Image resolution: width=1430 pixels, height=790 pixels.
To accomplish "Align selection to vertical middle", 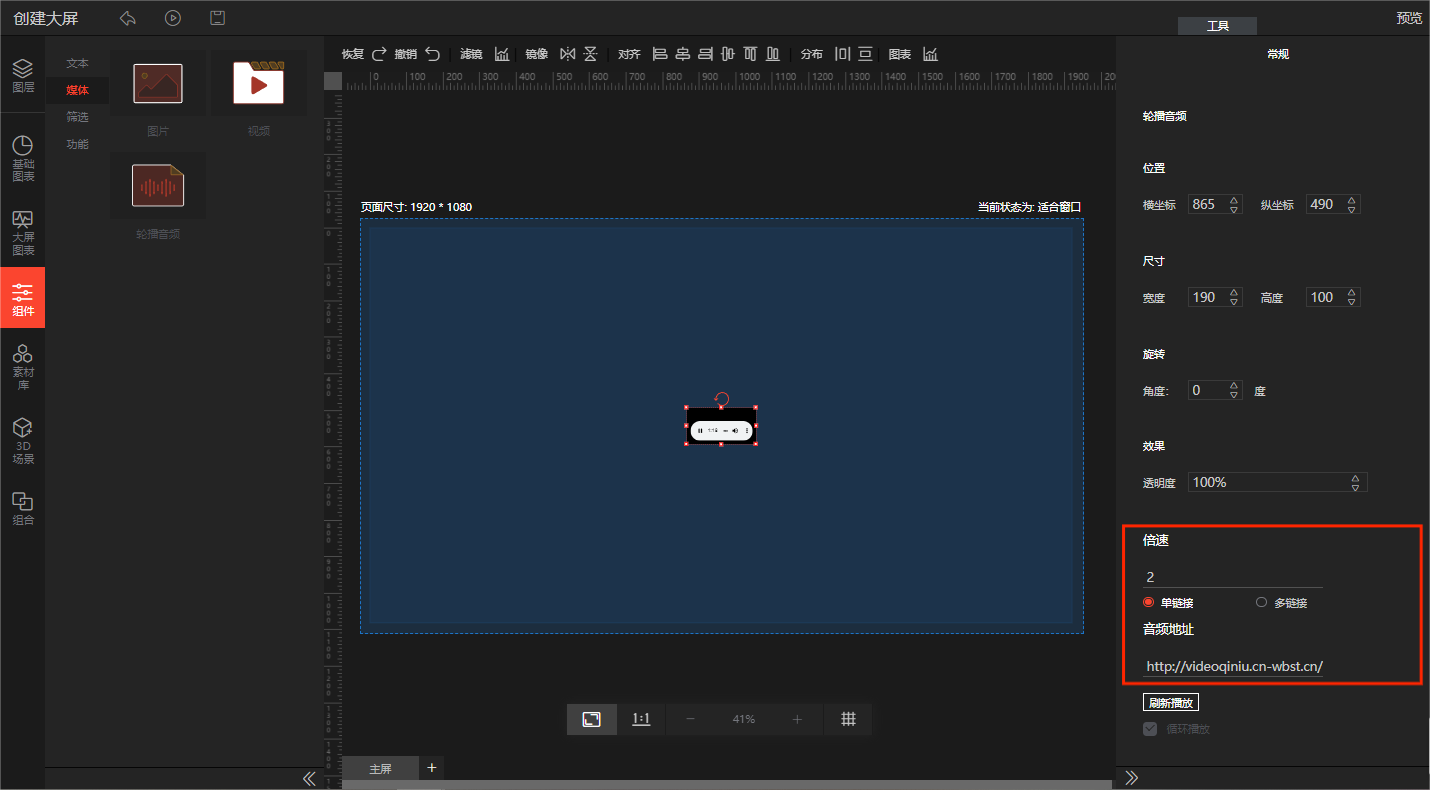I will (x=727, y=54).
